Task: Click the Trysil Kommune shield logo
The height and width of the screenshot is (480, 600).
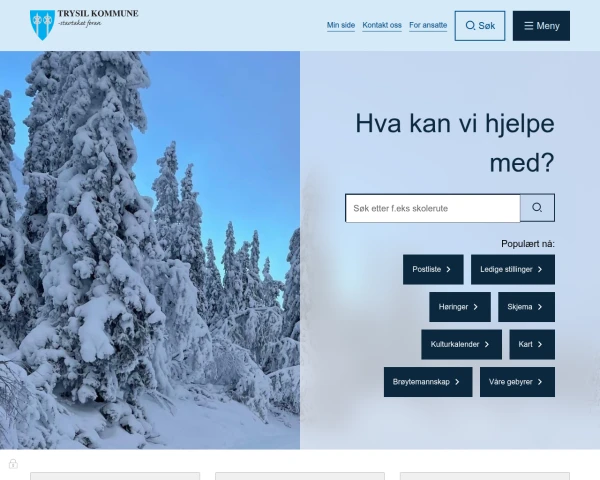Action: pos(42,25)
